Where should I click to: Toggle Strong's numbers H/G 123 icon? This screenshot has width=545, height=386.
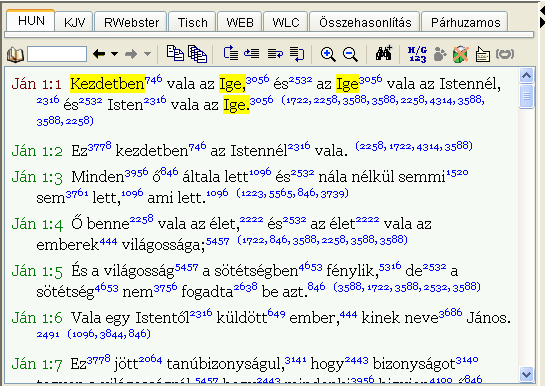tap(417, 54)
